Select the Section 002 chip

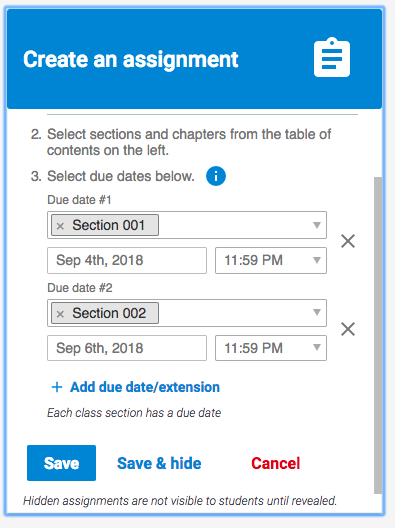[x=105, y=313]
